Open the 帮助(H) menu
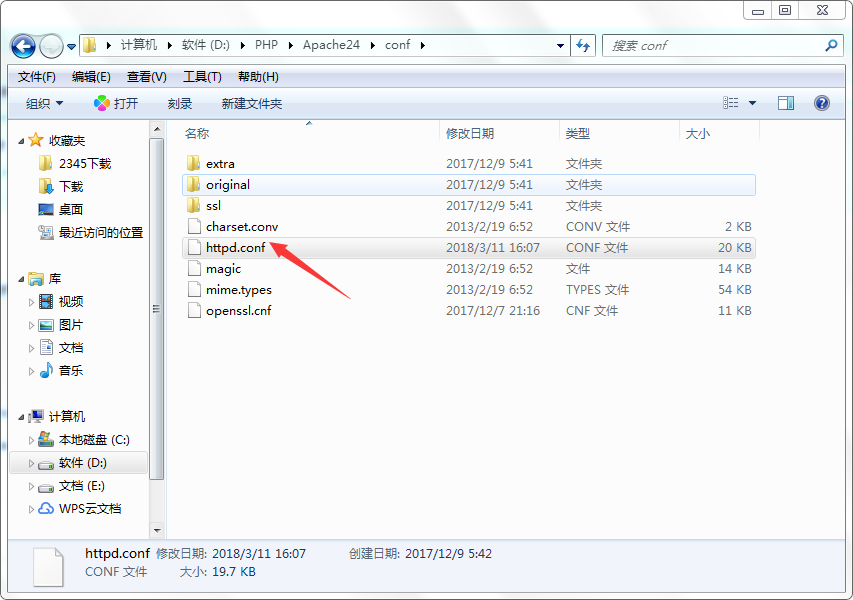853x600 pixels. click(x=258, y=77)
